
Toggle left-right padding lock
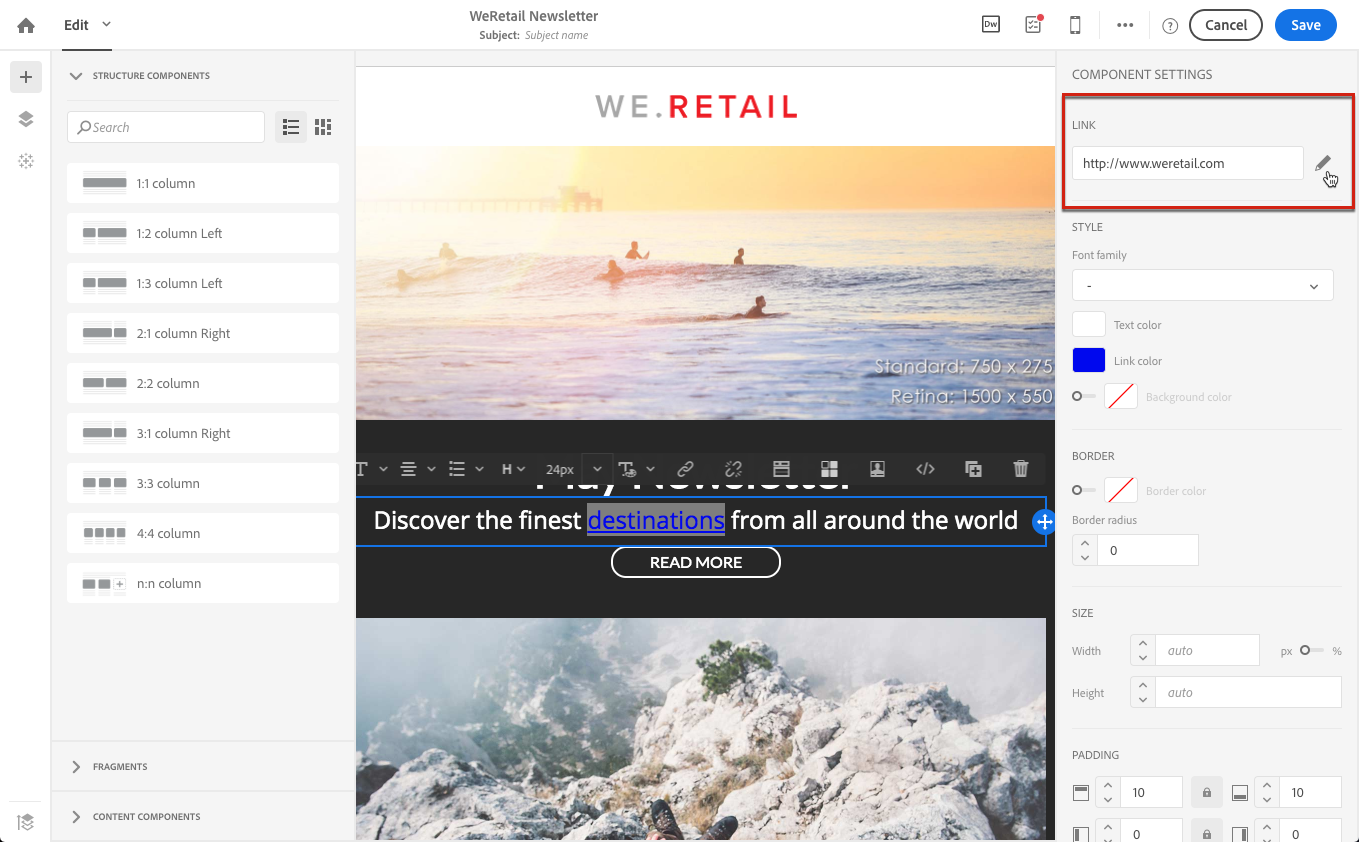(1207, 833)
